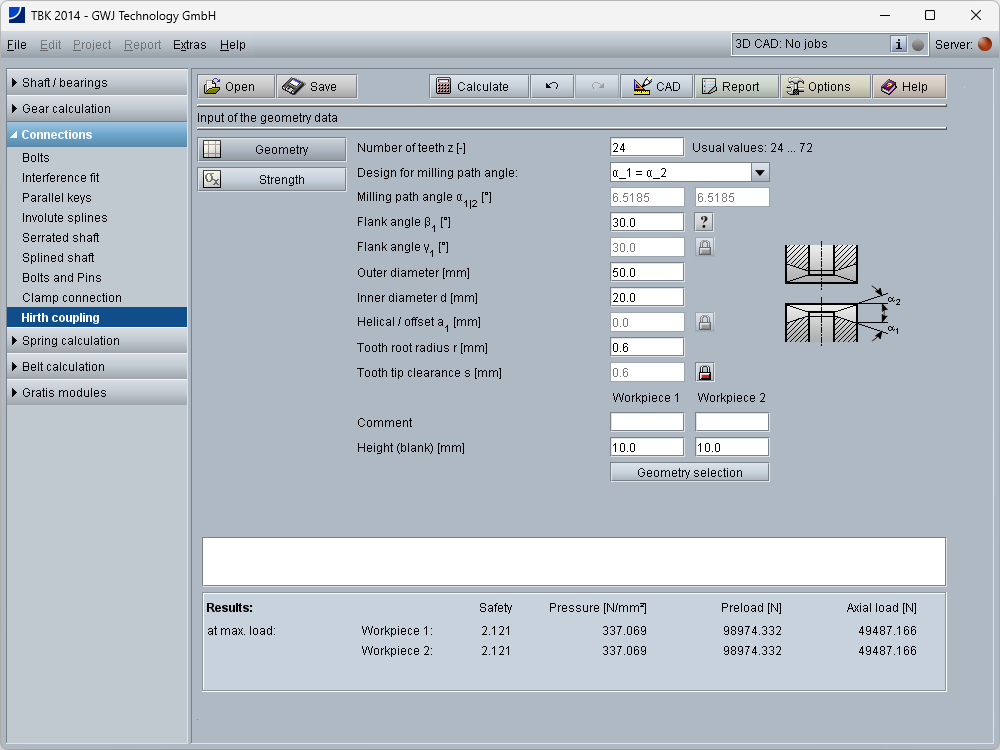Click the Open file toolbar button
Image resolution: width=1000 pixels, height=750 pixels.
[x=235, y=87]
